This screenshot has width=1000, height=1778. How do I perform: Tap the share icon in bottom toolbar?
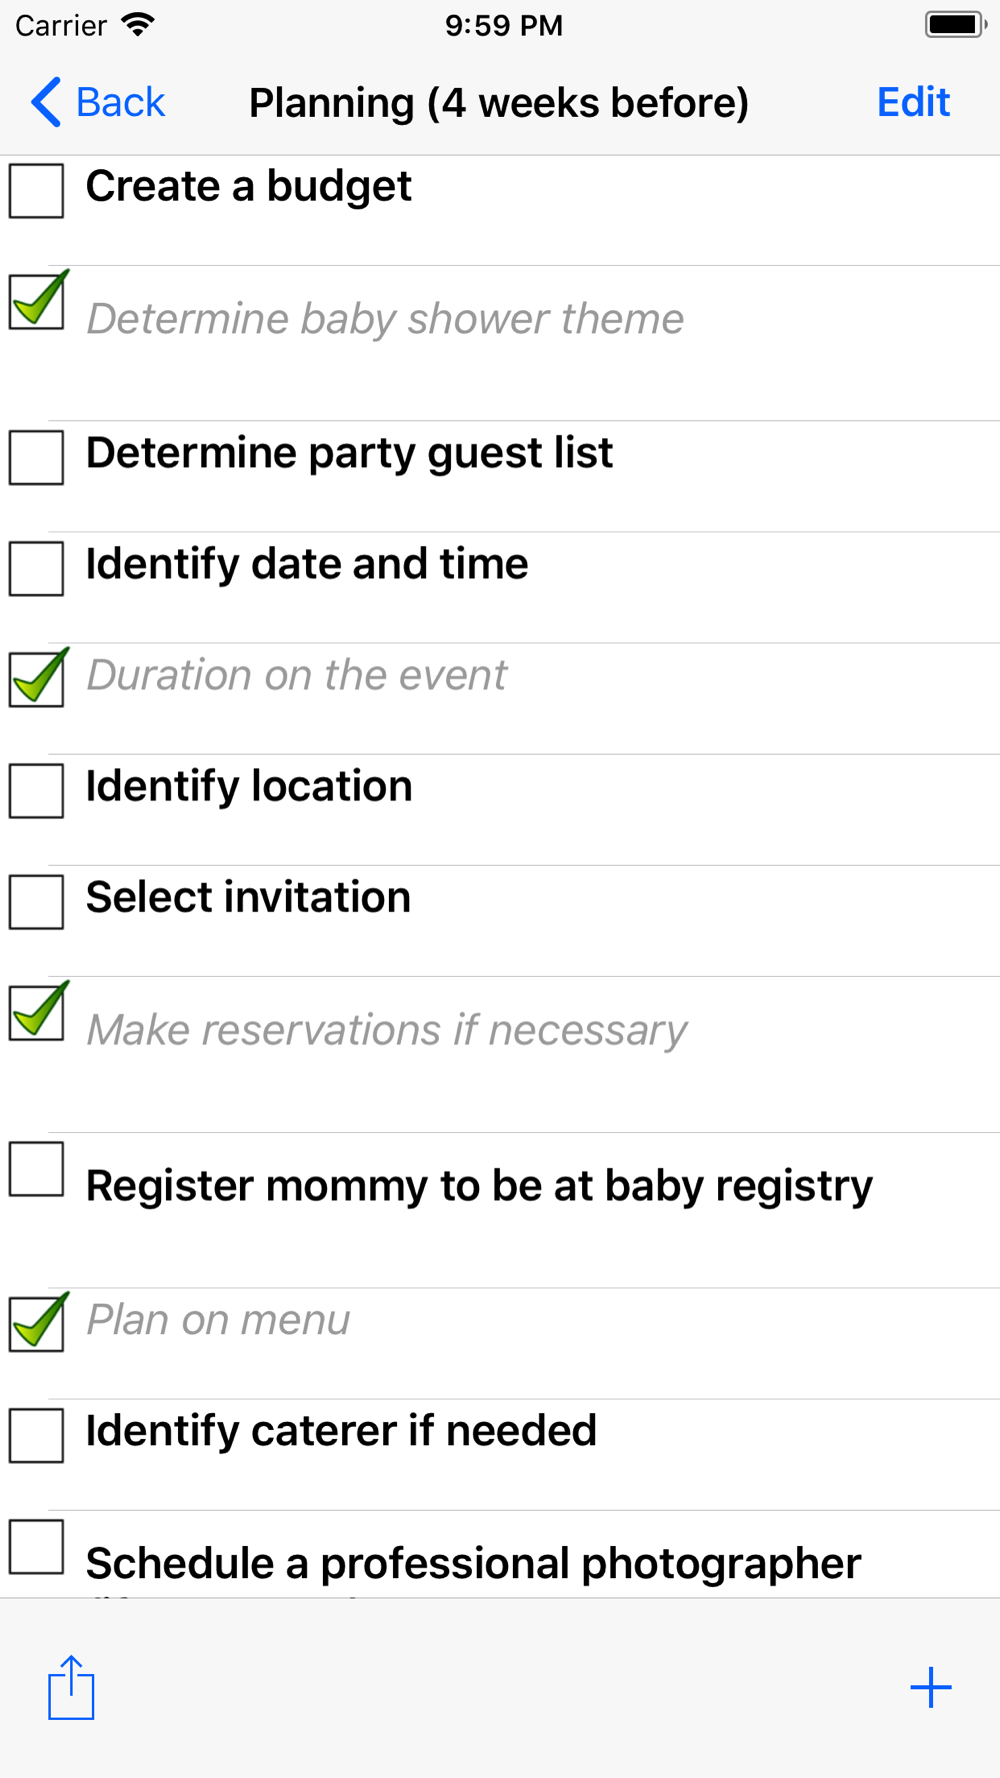(x=71, y=1687)
